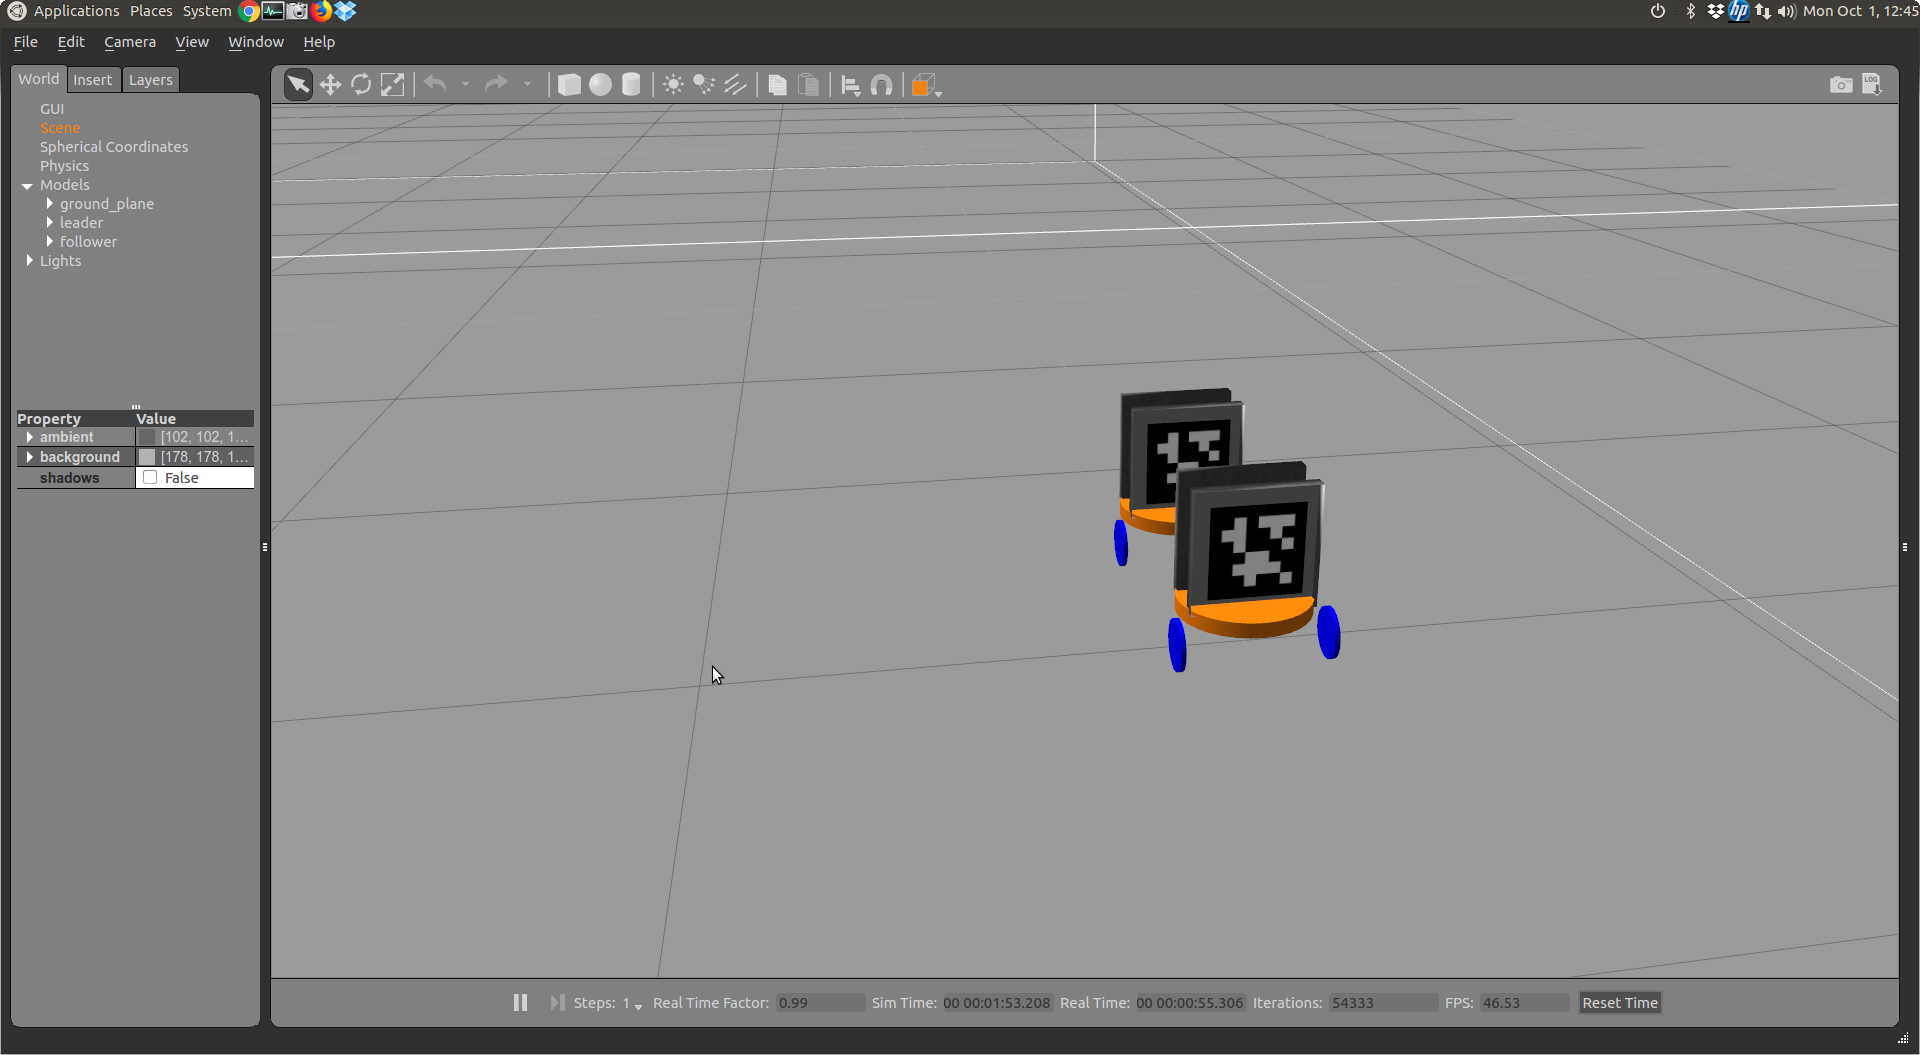This screenshot has width=1920, height=1055.
Task: Open the Edit menu
Action: pyautogui.click(x=71, y=42)
